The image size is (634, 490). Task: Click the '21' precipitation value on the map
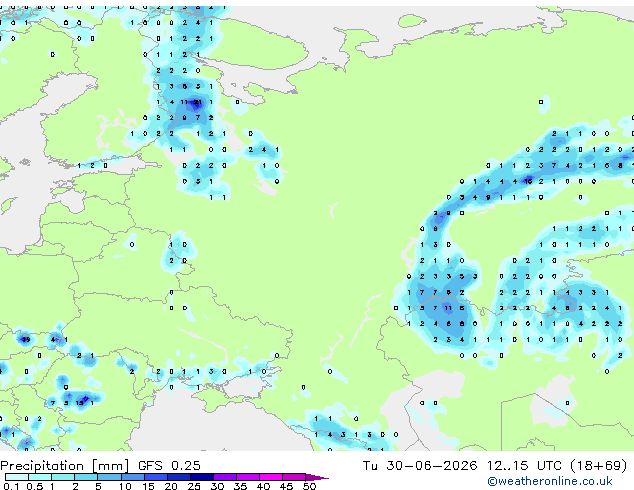tap(198, 102)
